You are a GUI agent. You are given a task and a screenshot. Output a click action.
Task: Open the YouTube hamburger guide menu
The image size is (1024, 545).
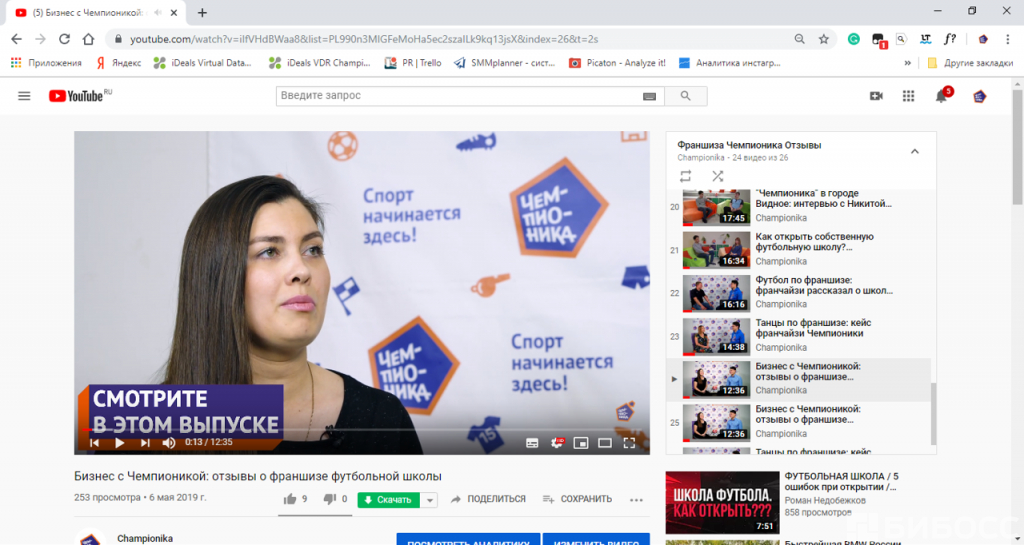click(24, 96)
